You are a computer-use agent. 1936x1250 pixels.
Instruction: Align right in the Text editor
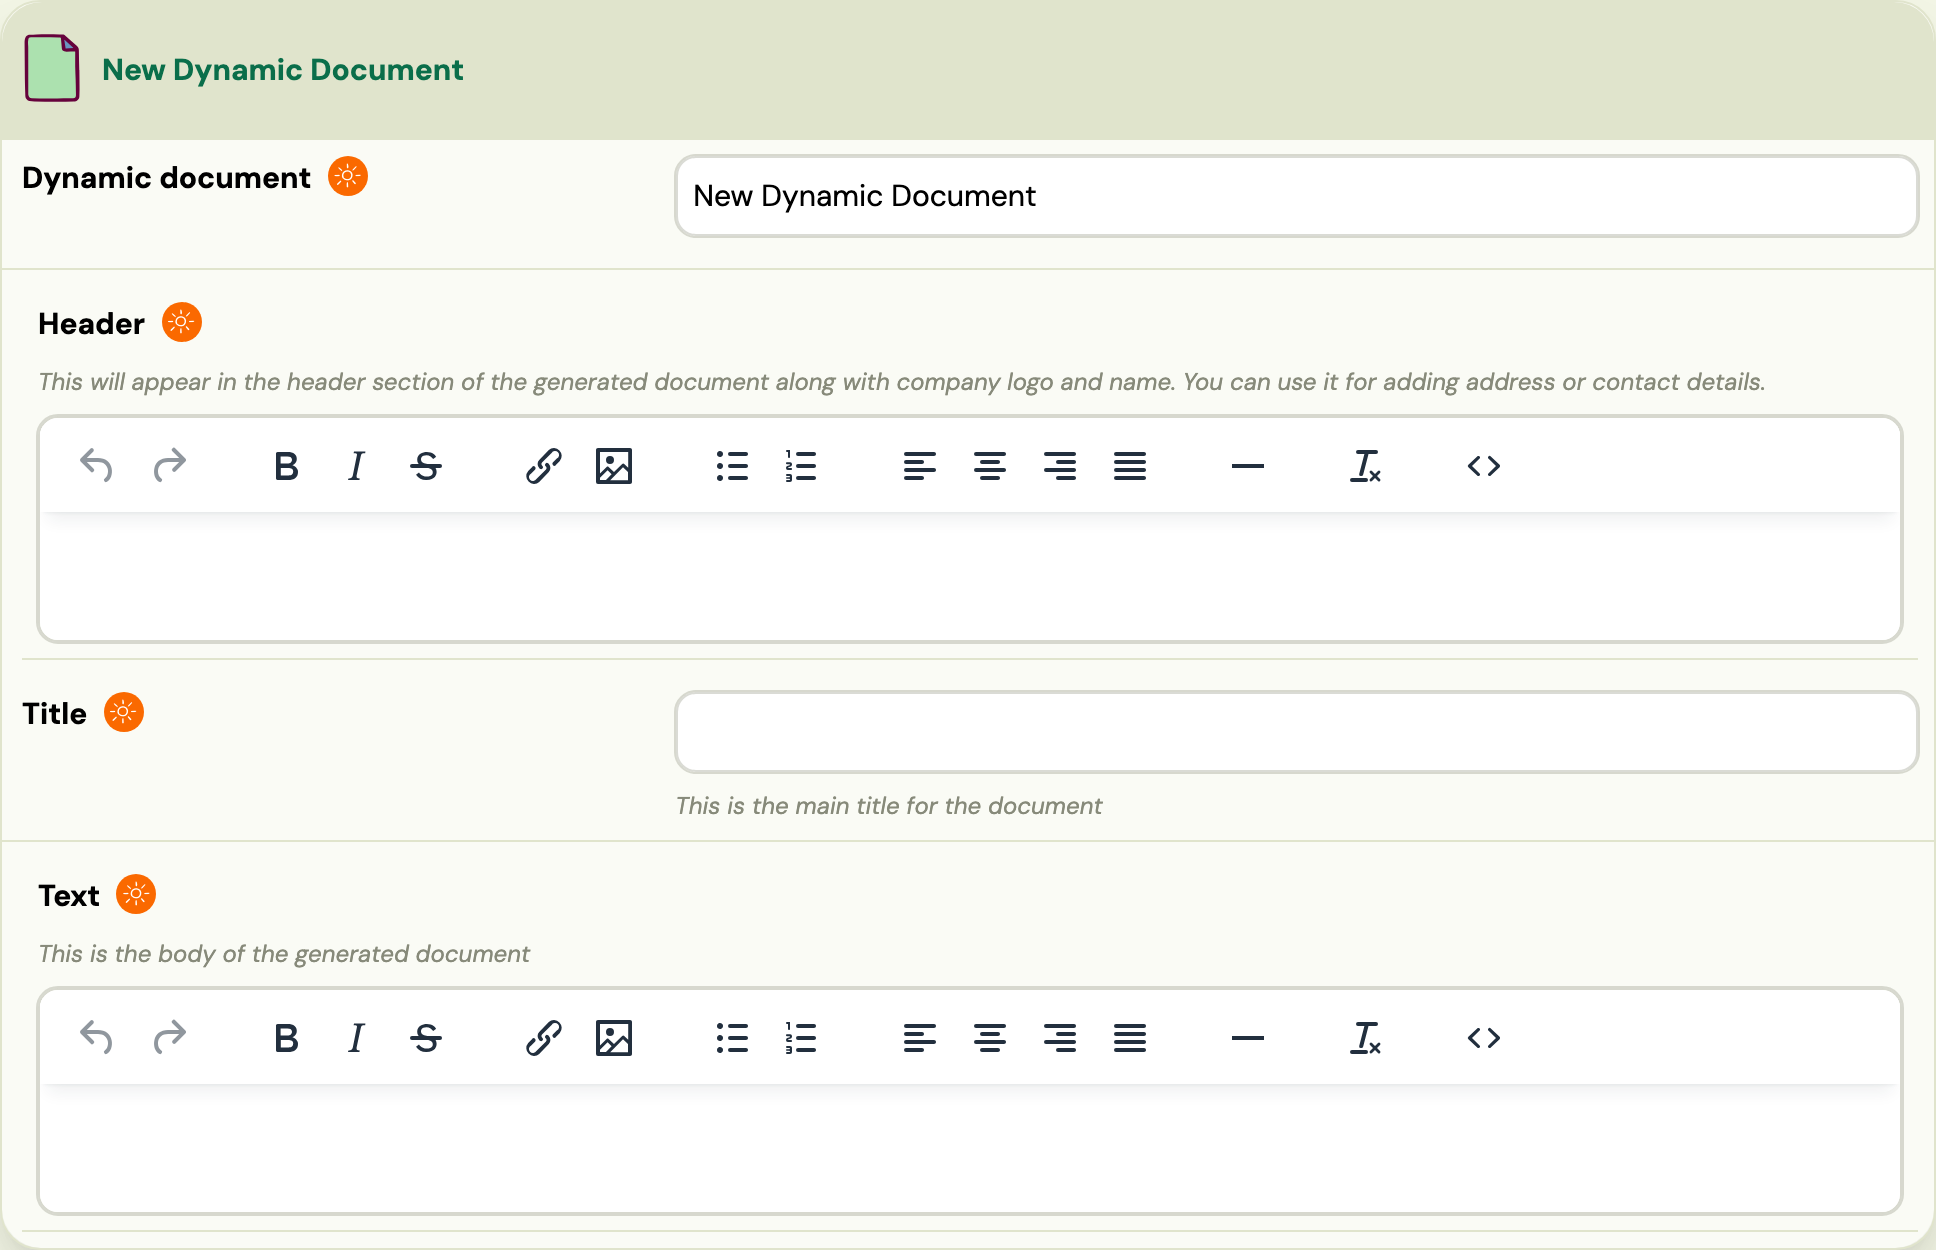(x=1060, y=1038)
